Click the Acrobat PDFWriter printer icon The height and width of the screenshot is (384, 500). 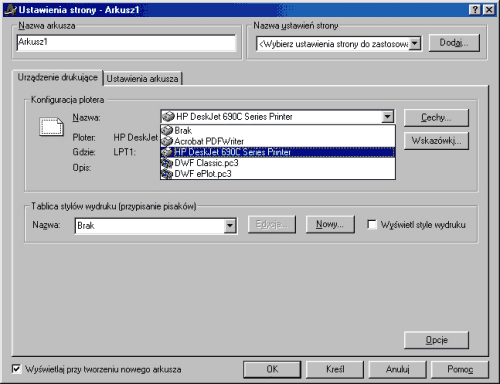[x=167, y=141]
